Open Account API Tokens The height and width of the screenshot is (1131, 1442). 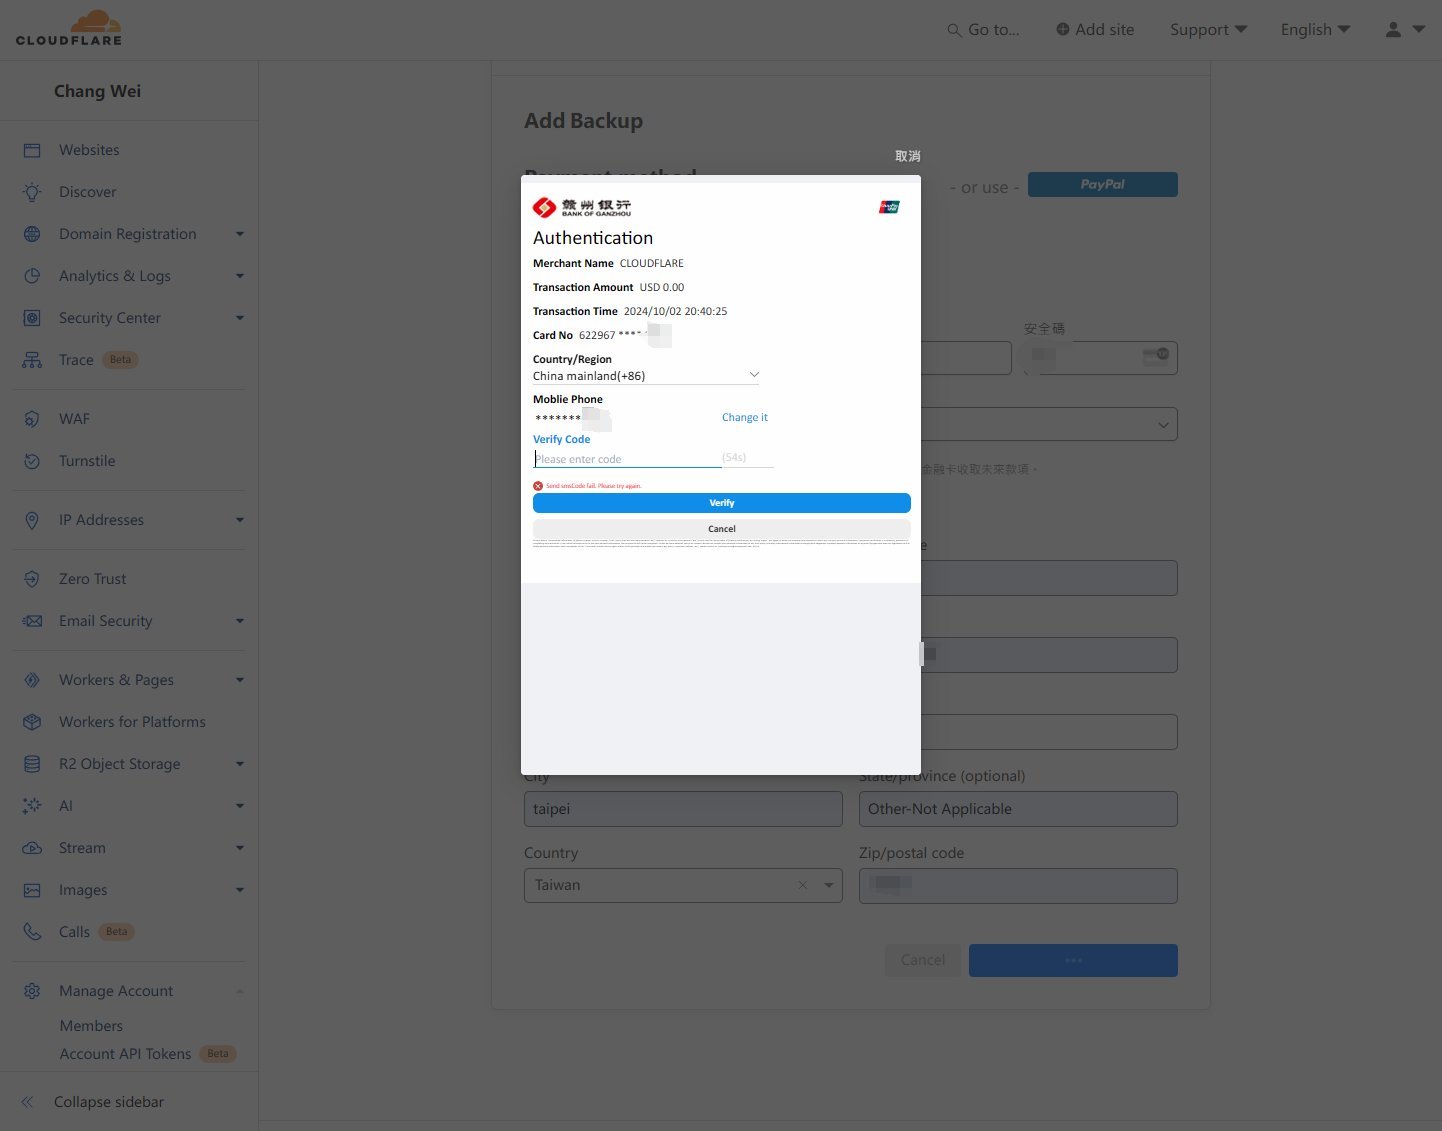125,1054
